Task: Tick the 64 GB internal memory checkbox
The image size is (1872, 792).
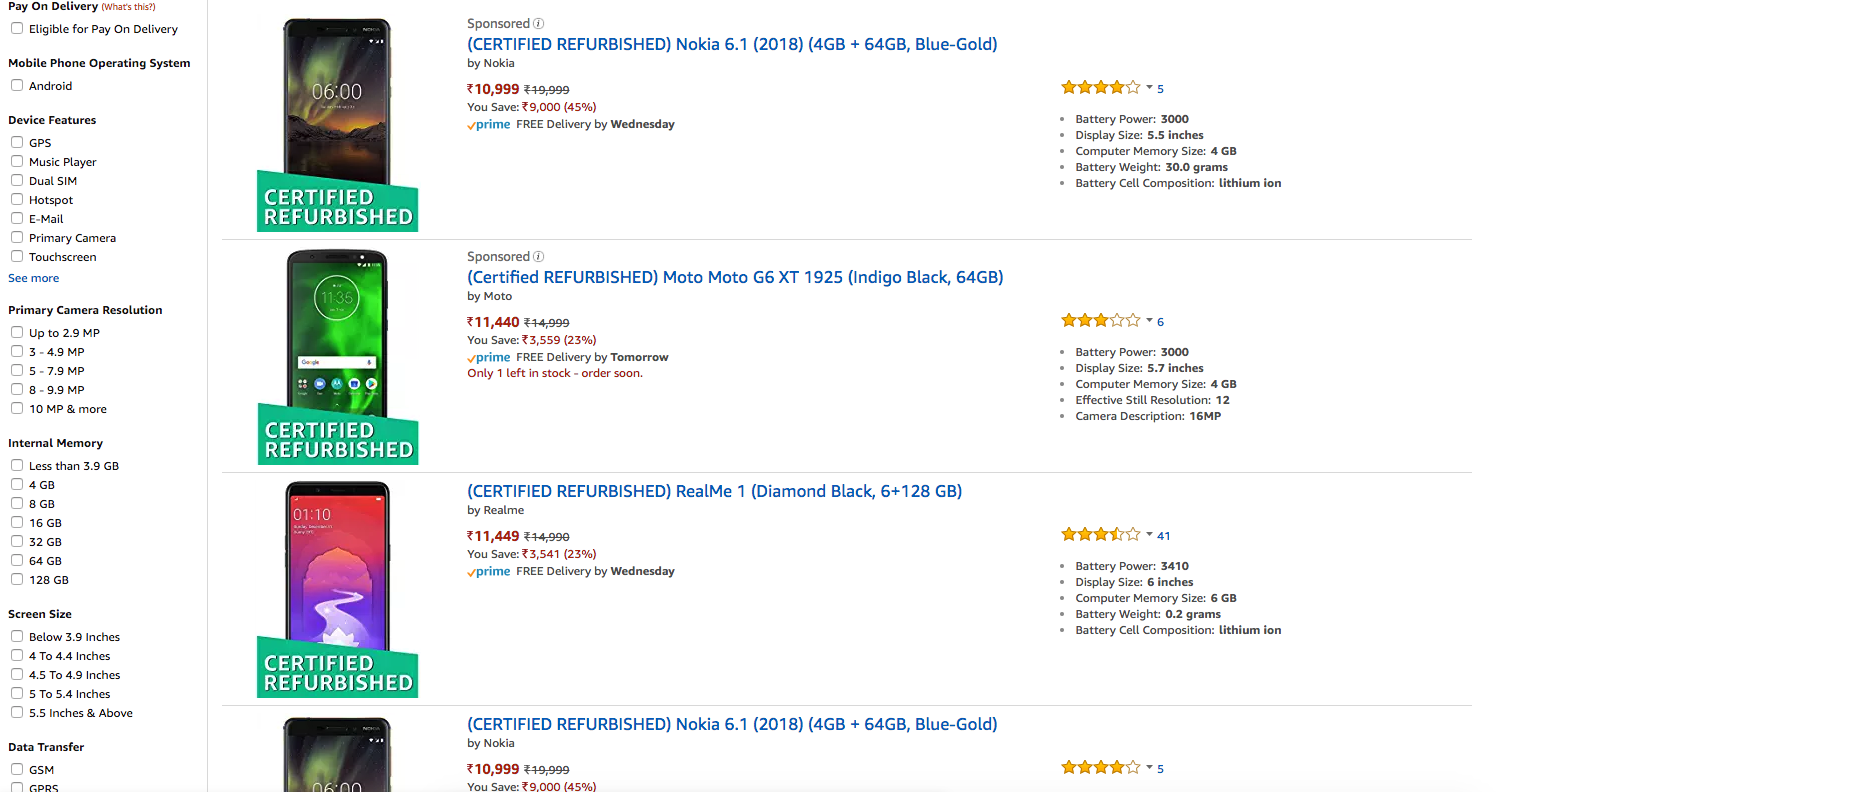Action: coord(17,561)
